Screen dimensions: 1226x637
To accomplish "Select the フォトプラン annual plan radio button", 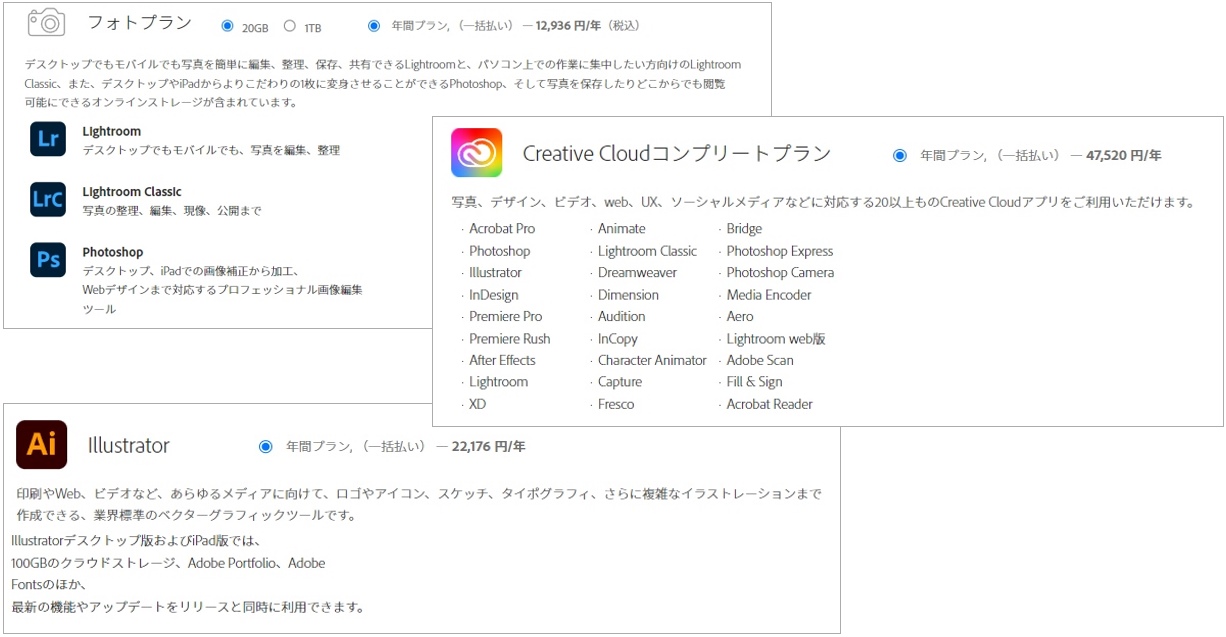I will (374, 26).
